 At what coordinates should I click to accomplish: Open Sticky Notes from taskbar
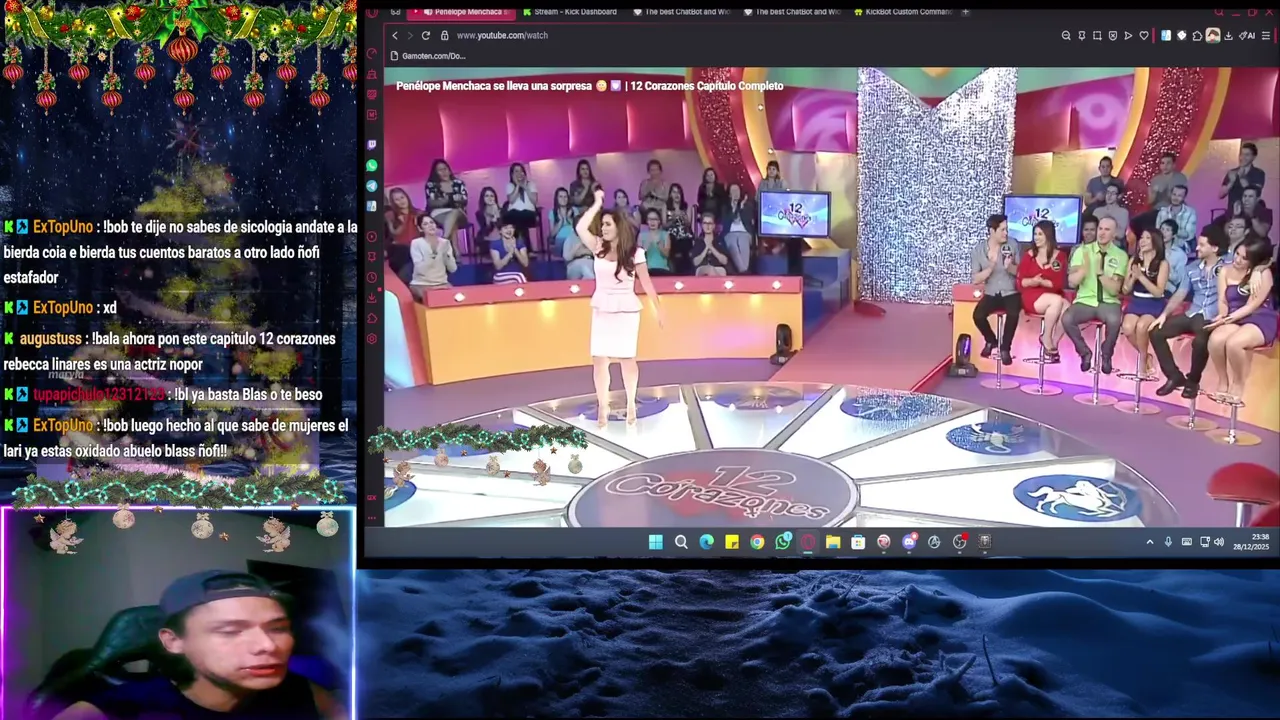pos(732,542)
